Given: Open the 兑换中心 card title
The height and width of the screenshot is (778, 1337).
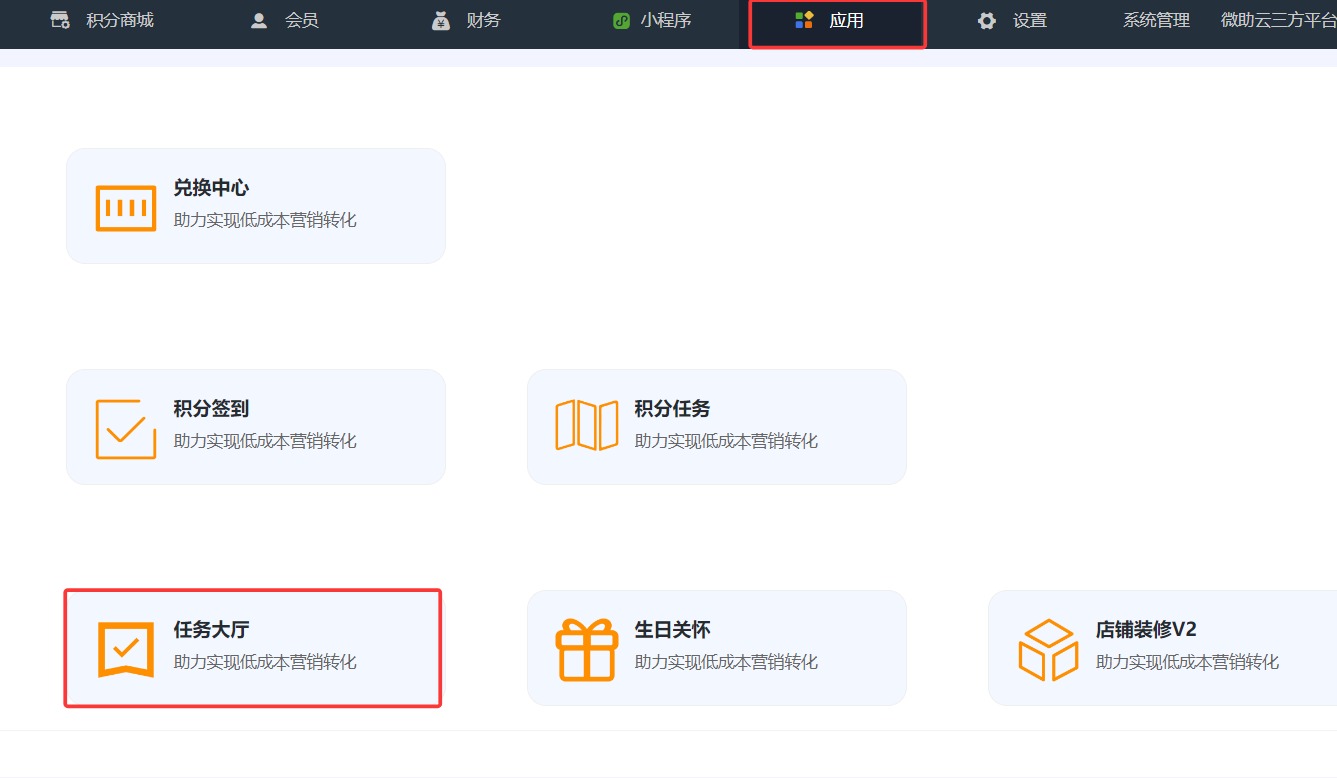Looking at the screenshot, I should (211, 188).
